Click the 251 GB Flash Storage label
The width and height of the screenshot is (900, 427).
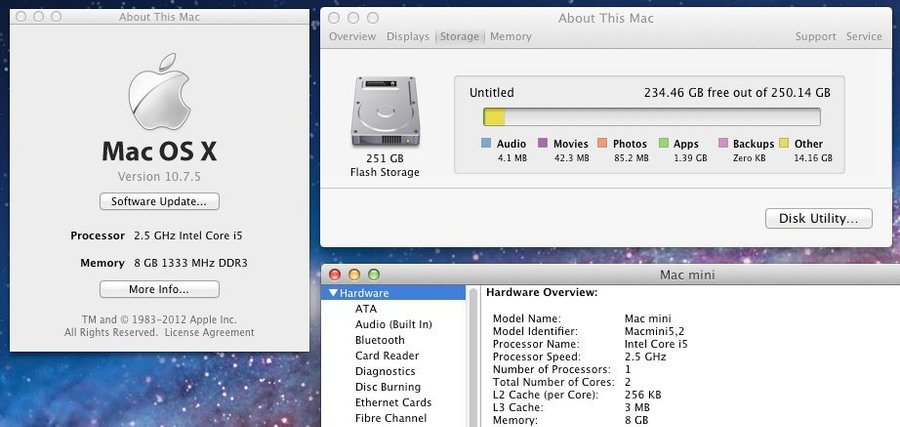385,165
